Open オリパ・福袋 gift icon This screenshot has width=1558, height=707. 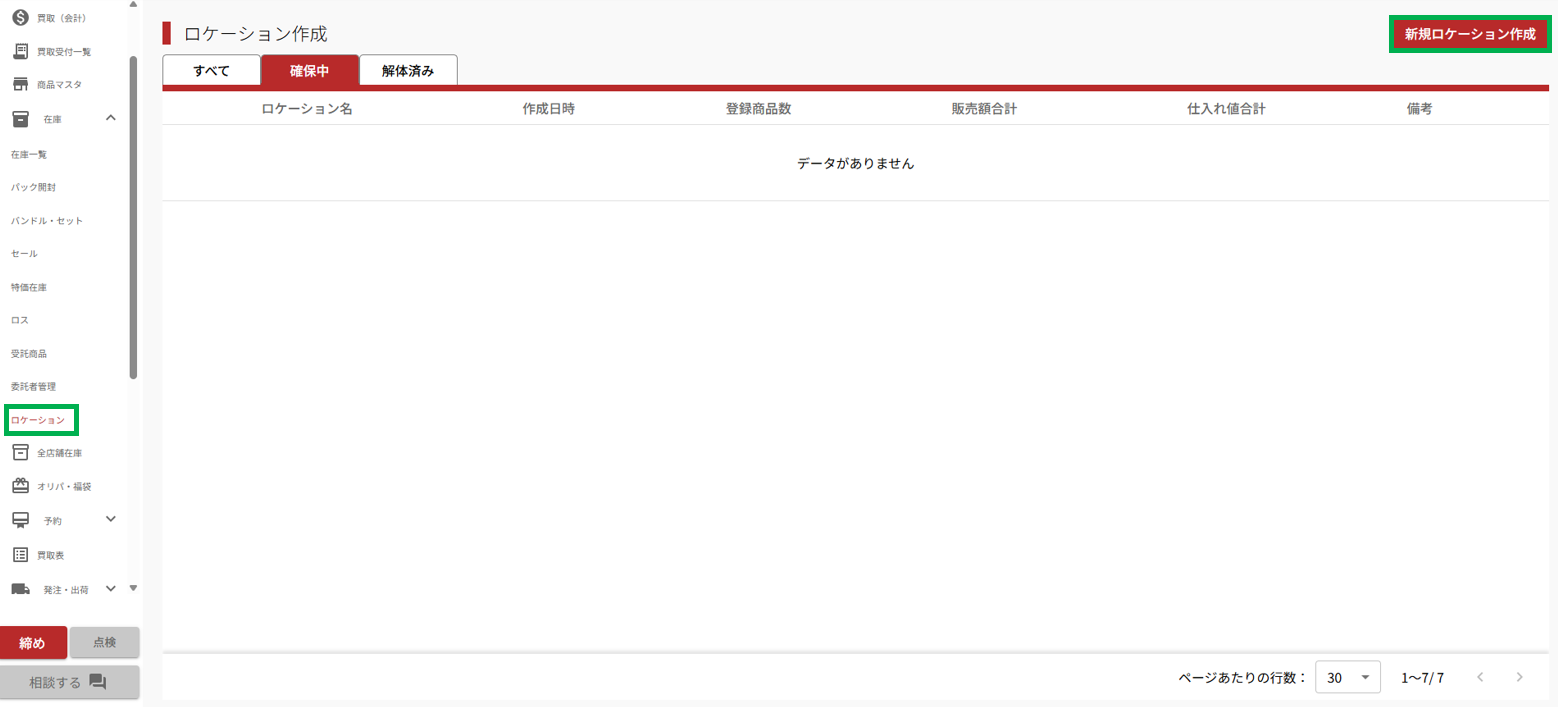pyautogui.click(x=20, y=486)
